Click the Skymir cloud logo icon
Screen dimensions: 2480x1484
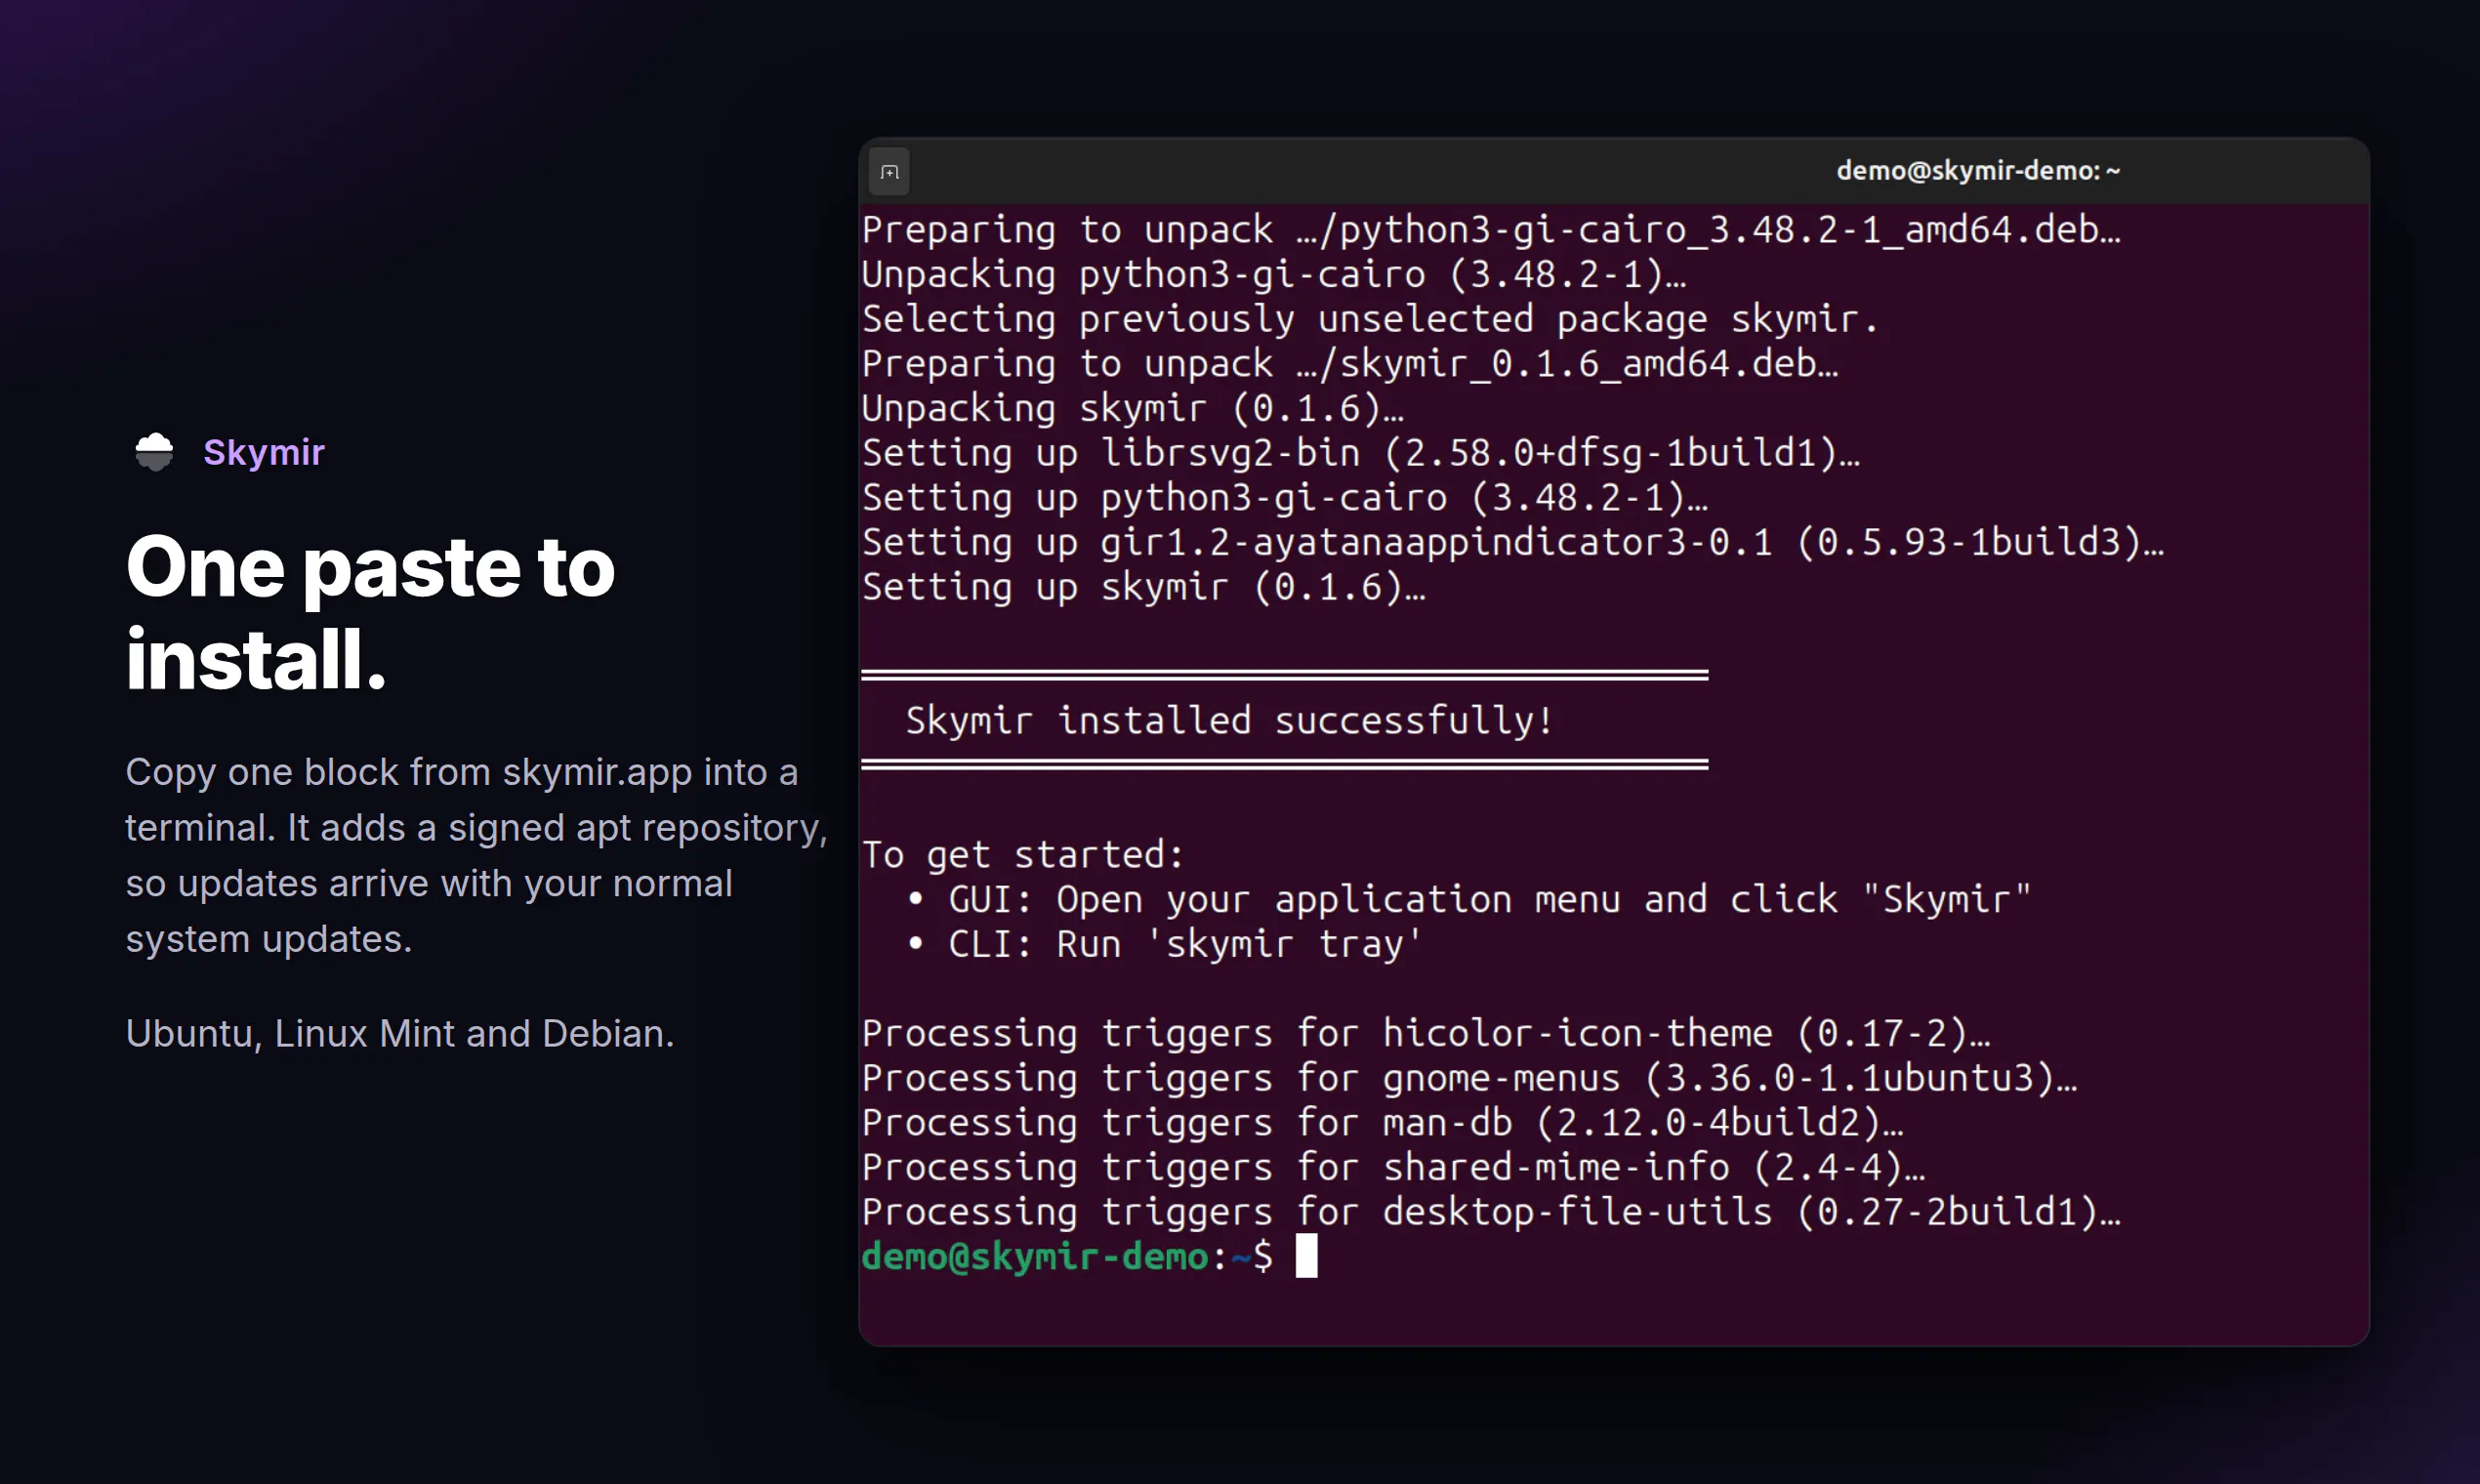(x=154, y=452)
